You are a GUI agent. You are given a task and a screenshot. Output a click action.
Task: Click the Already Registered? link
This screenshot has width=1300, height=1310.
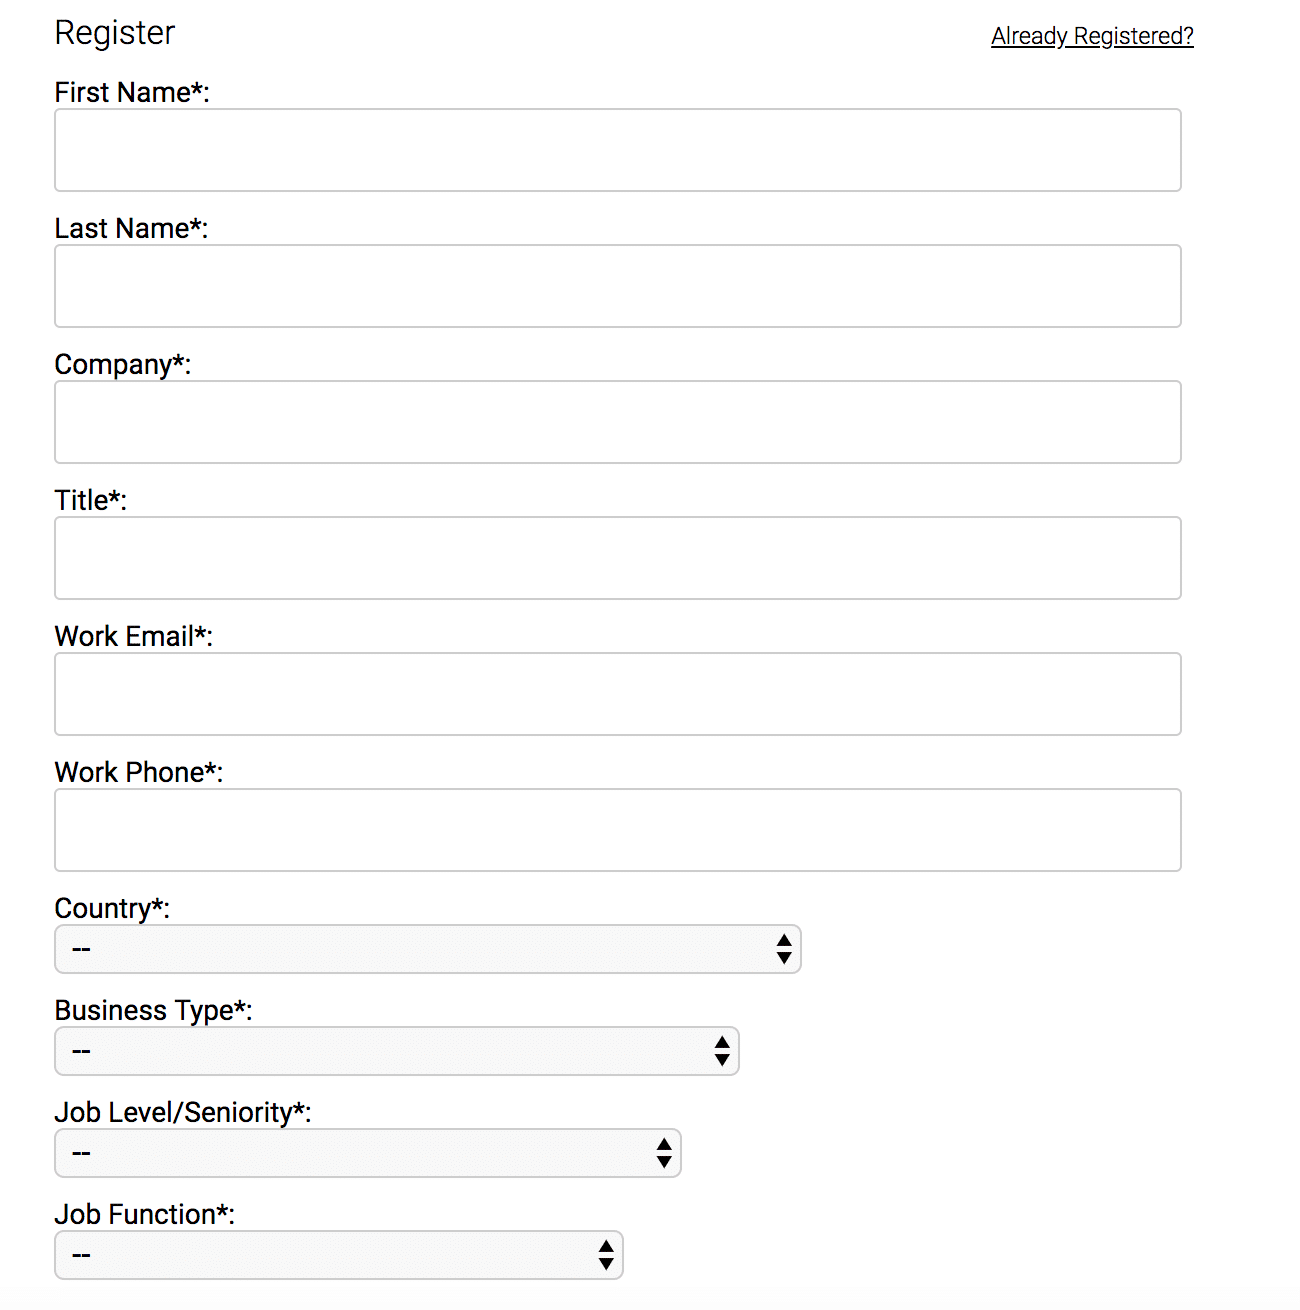(x=1092, y=36)
